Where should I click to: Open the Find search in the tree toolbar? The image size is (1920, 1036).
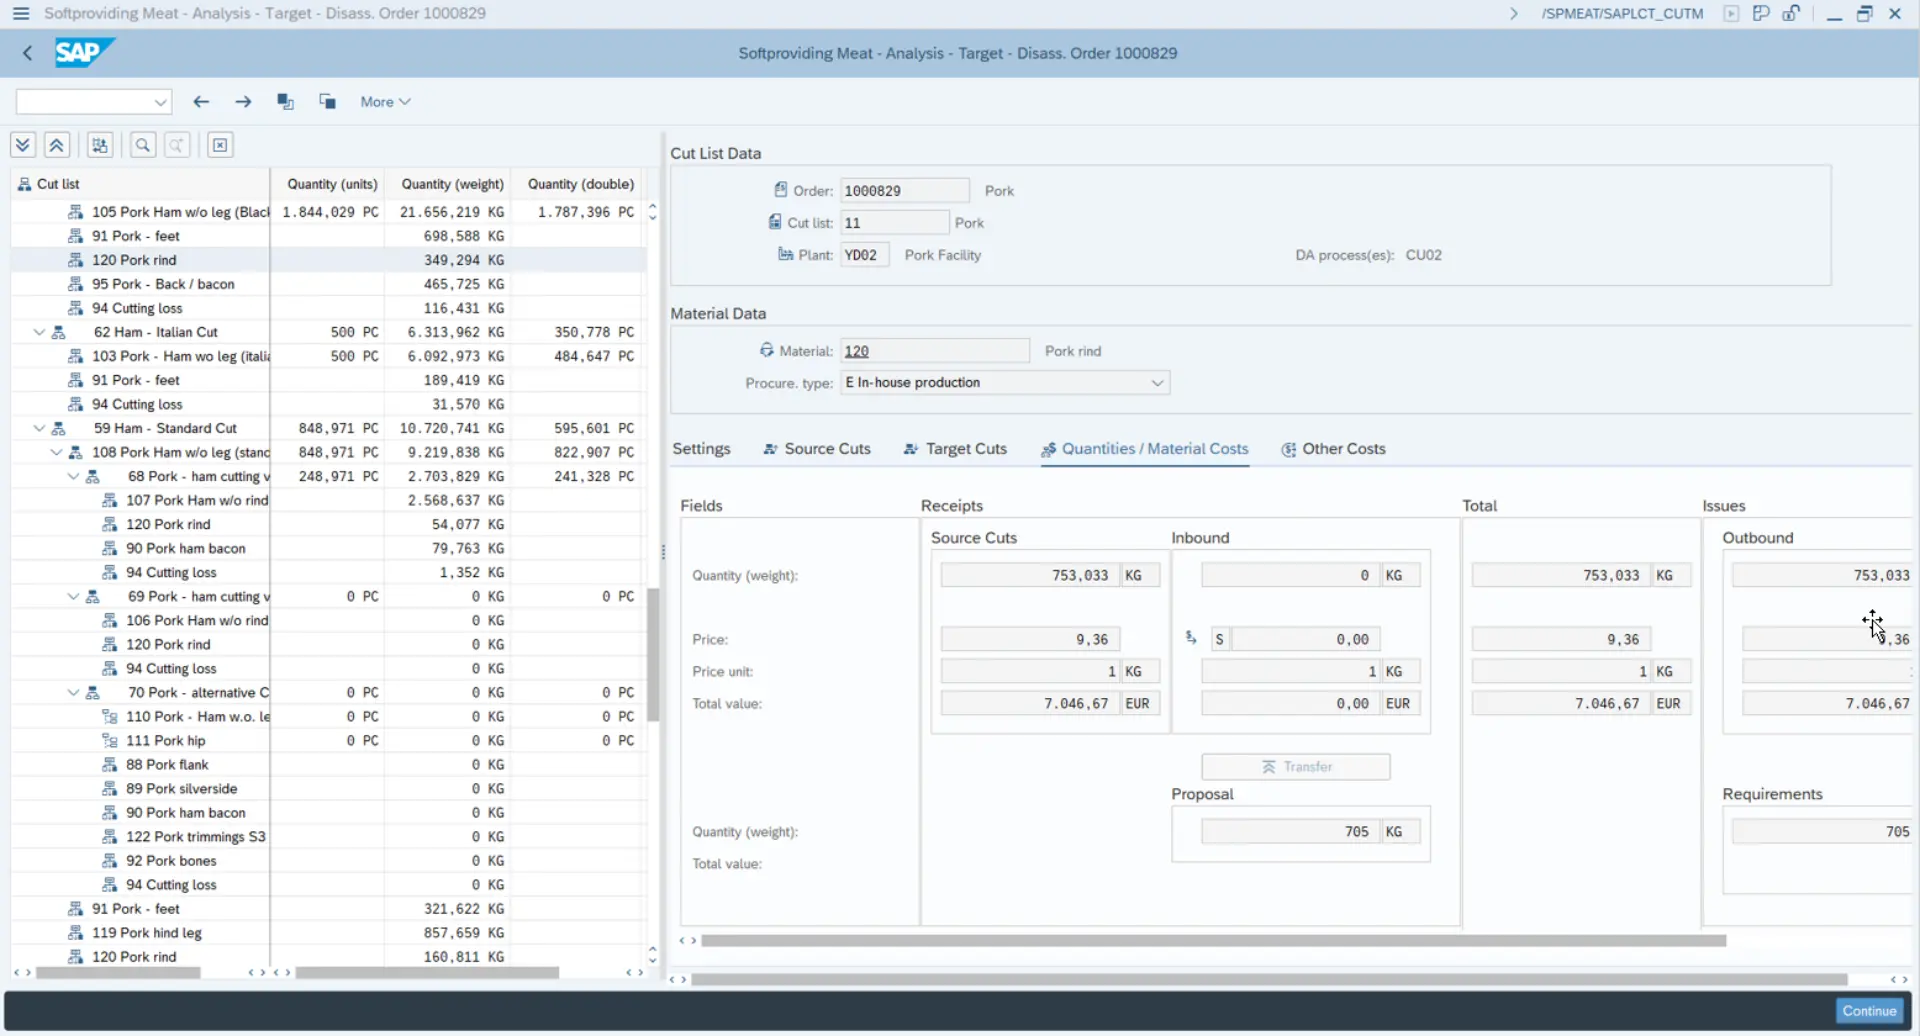click(x=143, y=145)
